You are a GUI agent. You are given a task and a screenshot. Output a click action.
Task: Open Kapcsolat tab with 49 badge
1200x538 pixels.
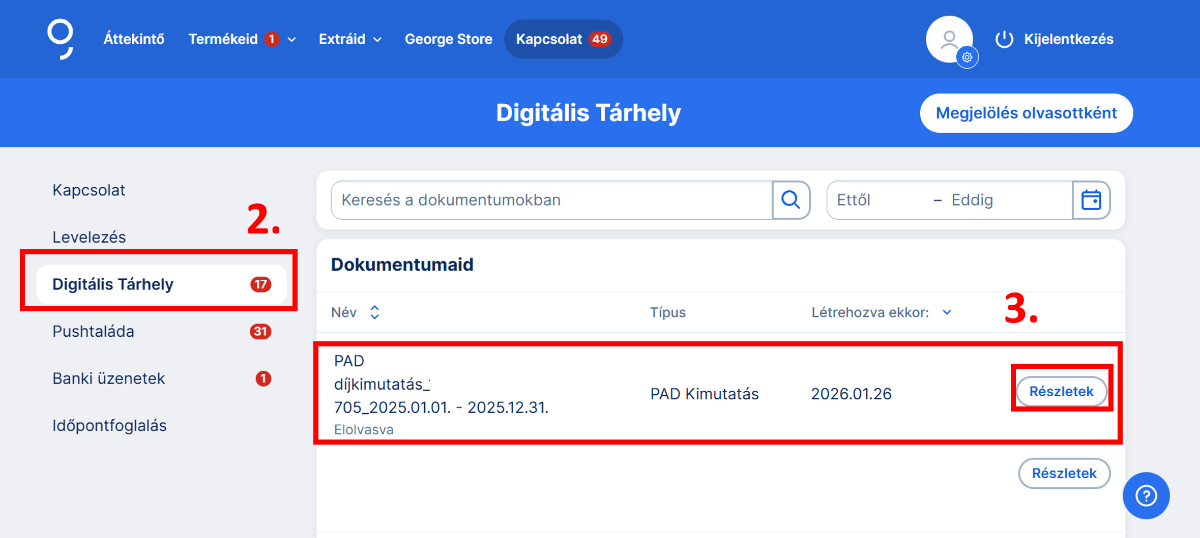coord(563,39)
